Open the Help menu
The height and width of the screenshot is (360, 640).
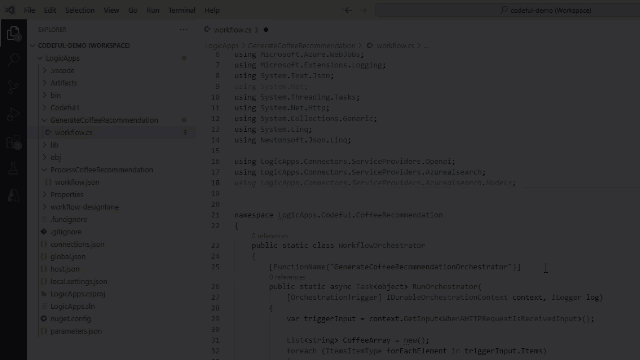(212, 10)
